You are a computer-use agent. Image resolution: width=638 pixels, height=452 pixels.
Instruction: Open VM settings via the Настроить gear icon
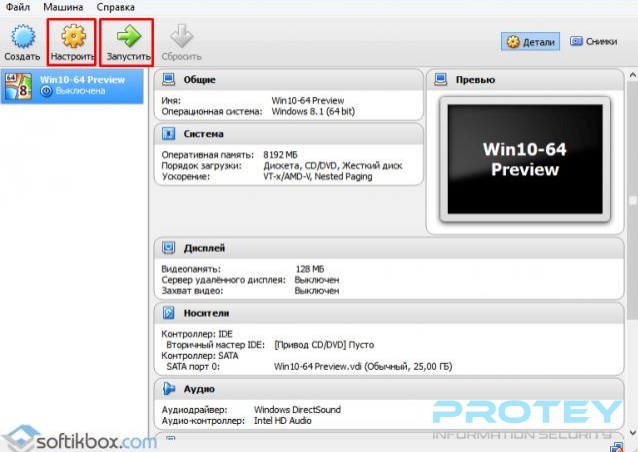[73, 38]
